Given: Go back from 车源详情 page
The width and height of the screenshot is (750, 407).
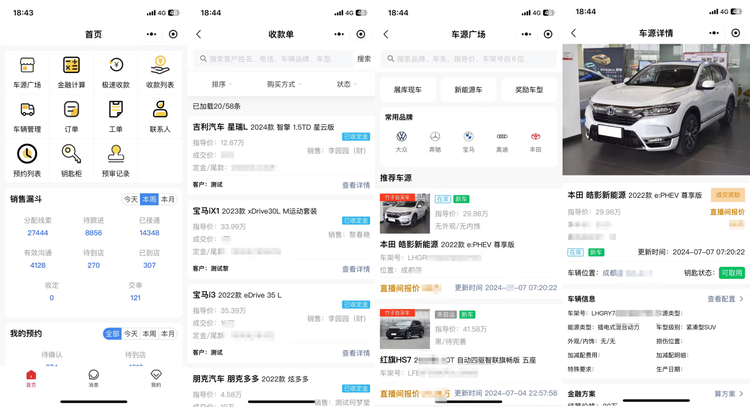Looking at the screenshot, I should click(x=574, y=33).
